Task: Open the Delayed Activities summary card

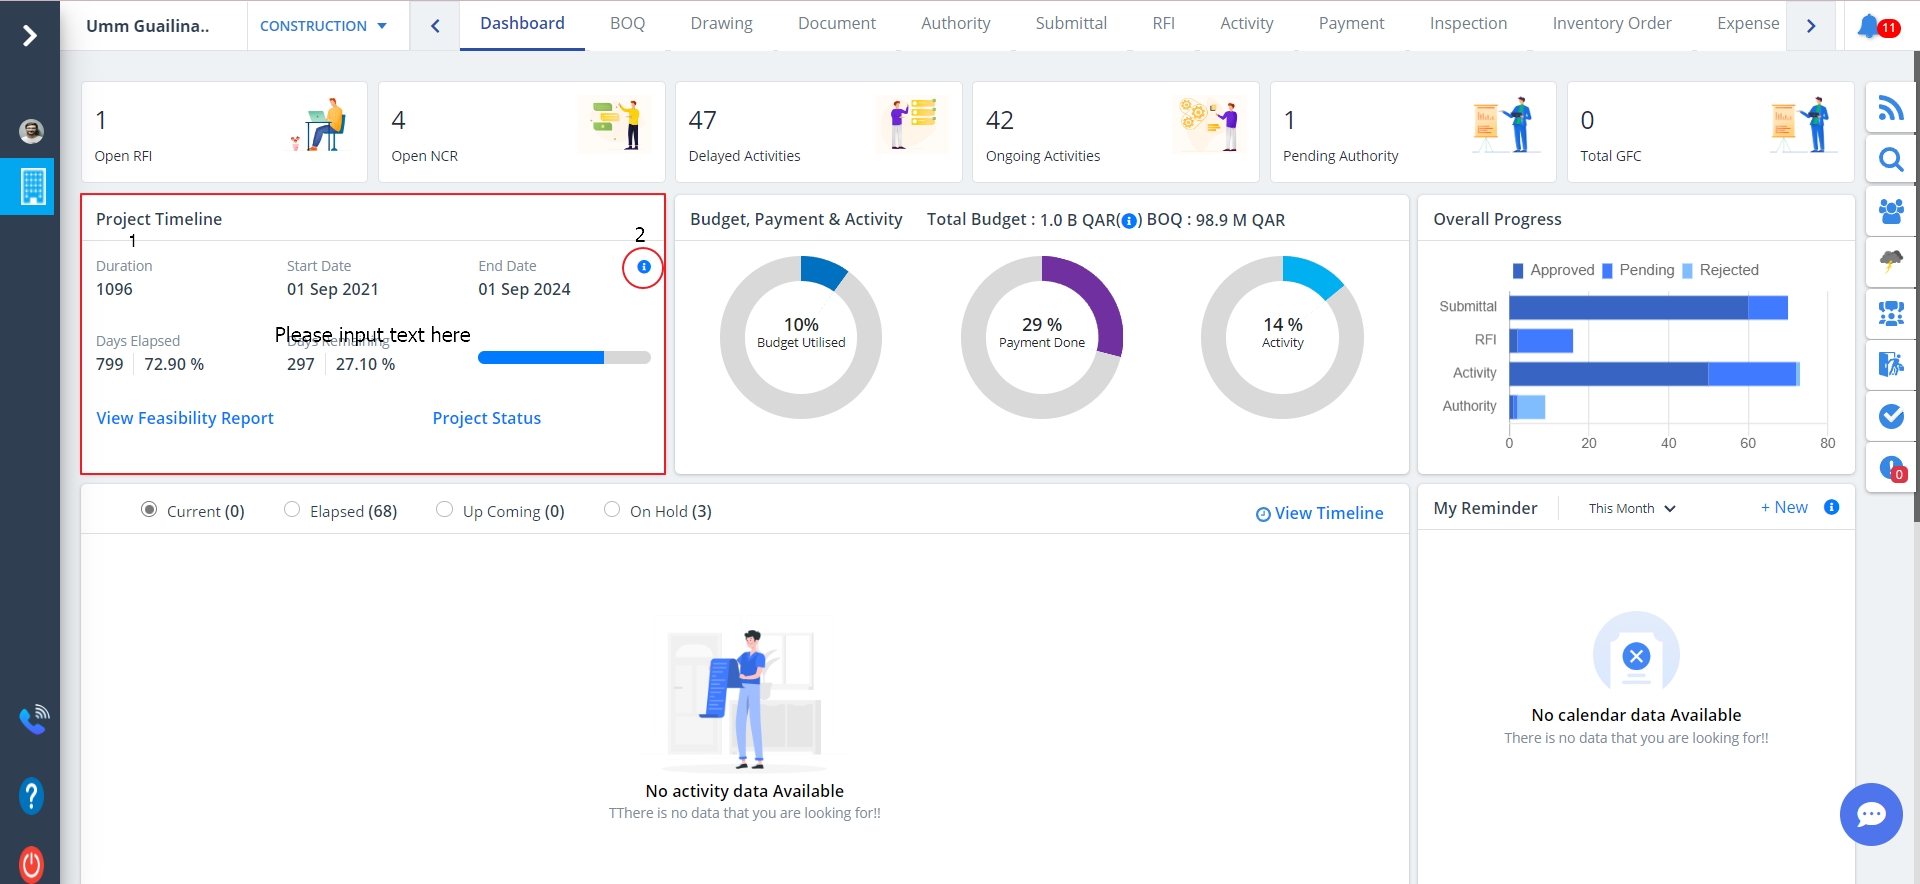Action: coord(818,132)
